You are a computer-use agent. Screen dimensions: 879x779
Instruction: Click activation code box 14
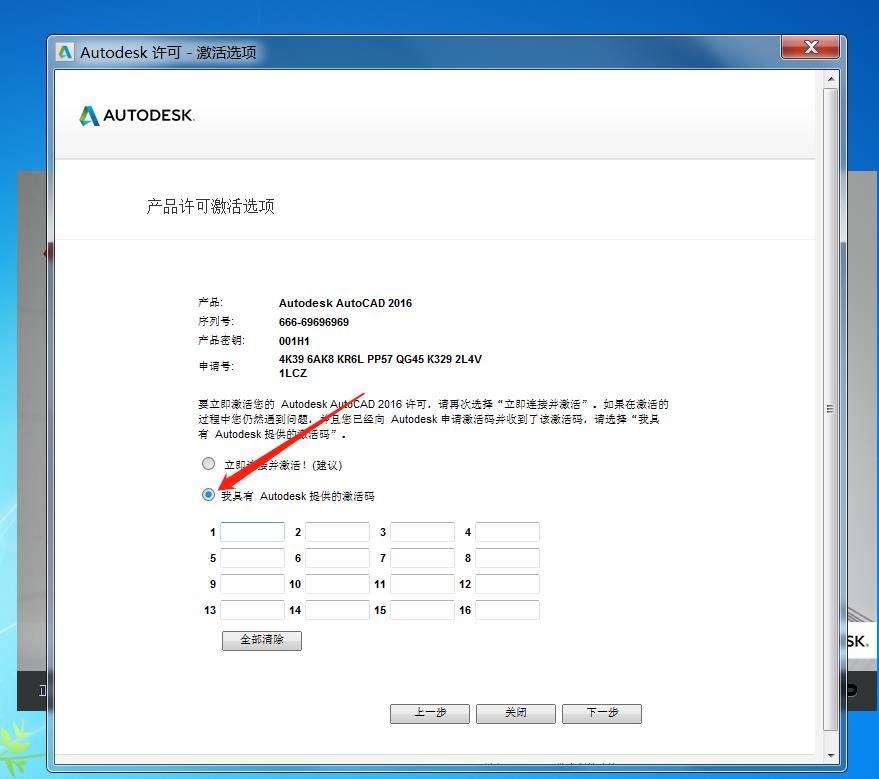(x=337, y=610)
